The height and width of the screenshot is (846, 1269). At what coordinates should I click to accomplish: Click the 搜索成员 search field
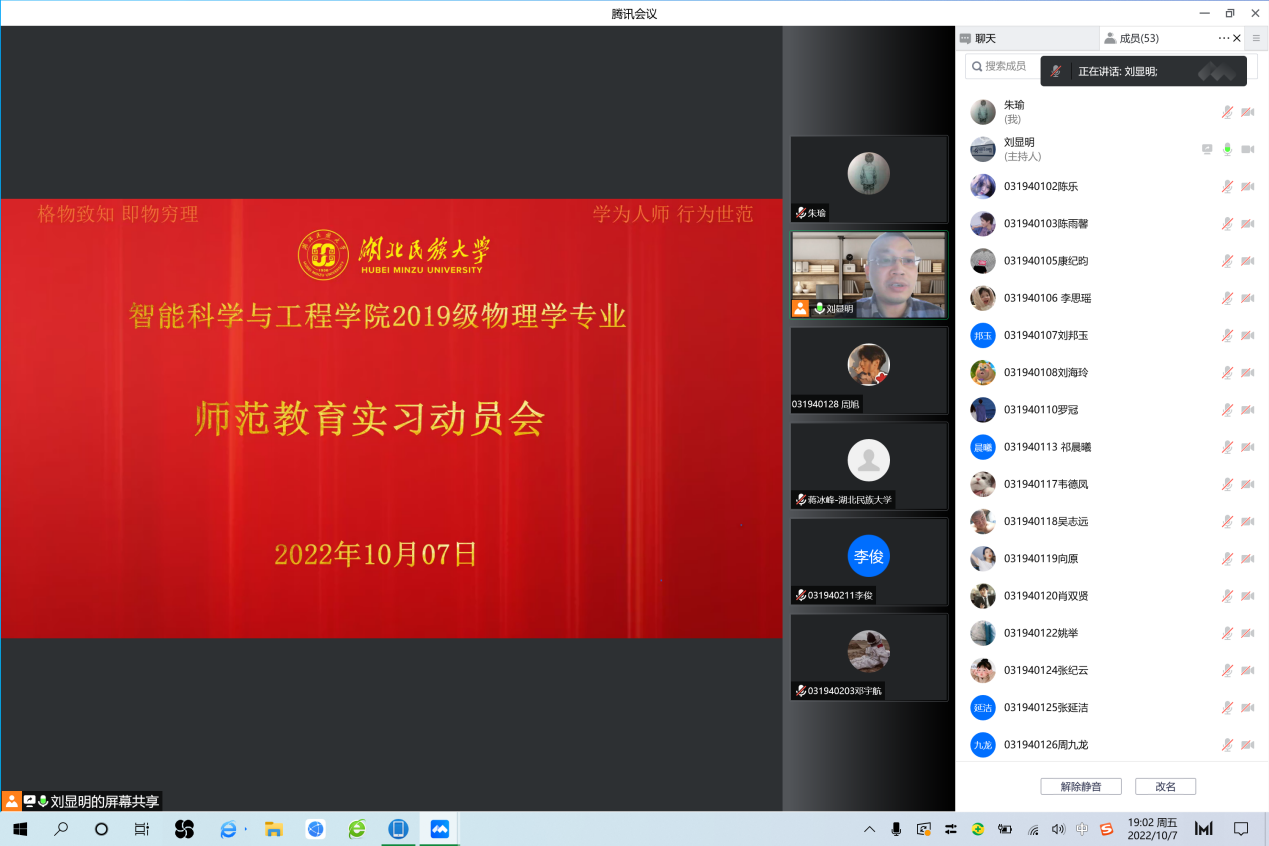1002,66
